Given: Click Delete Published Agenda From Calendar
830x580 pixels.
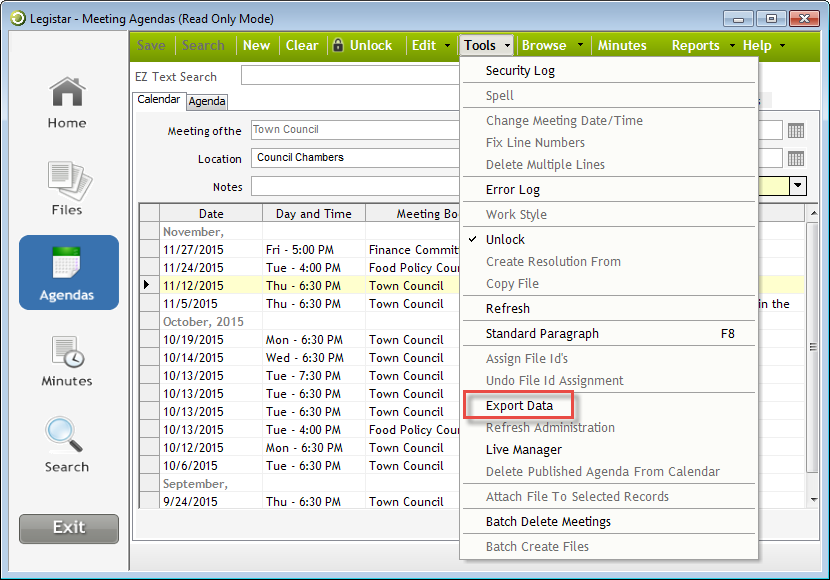Looking at the screenshot, I should coord(609,472).
